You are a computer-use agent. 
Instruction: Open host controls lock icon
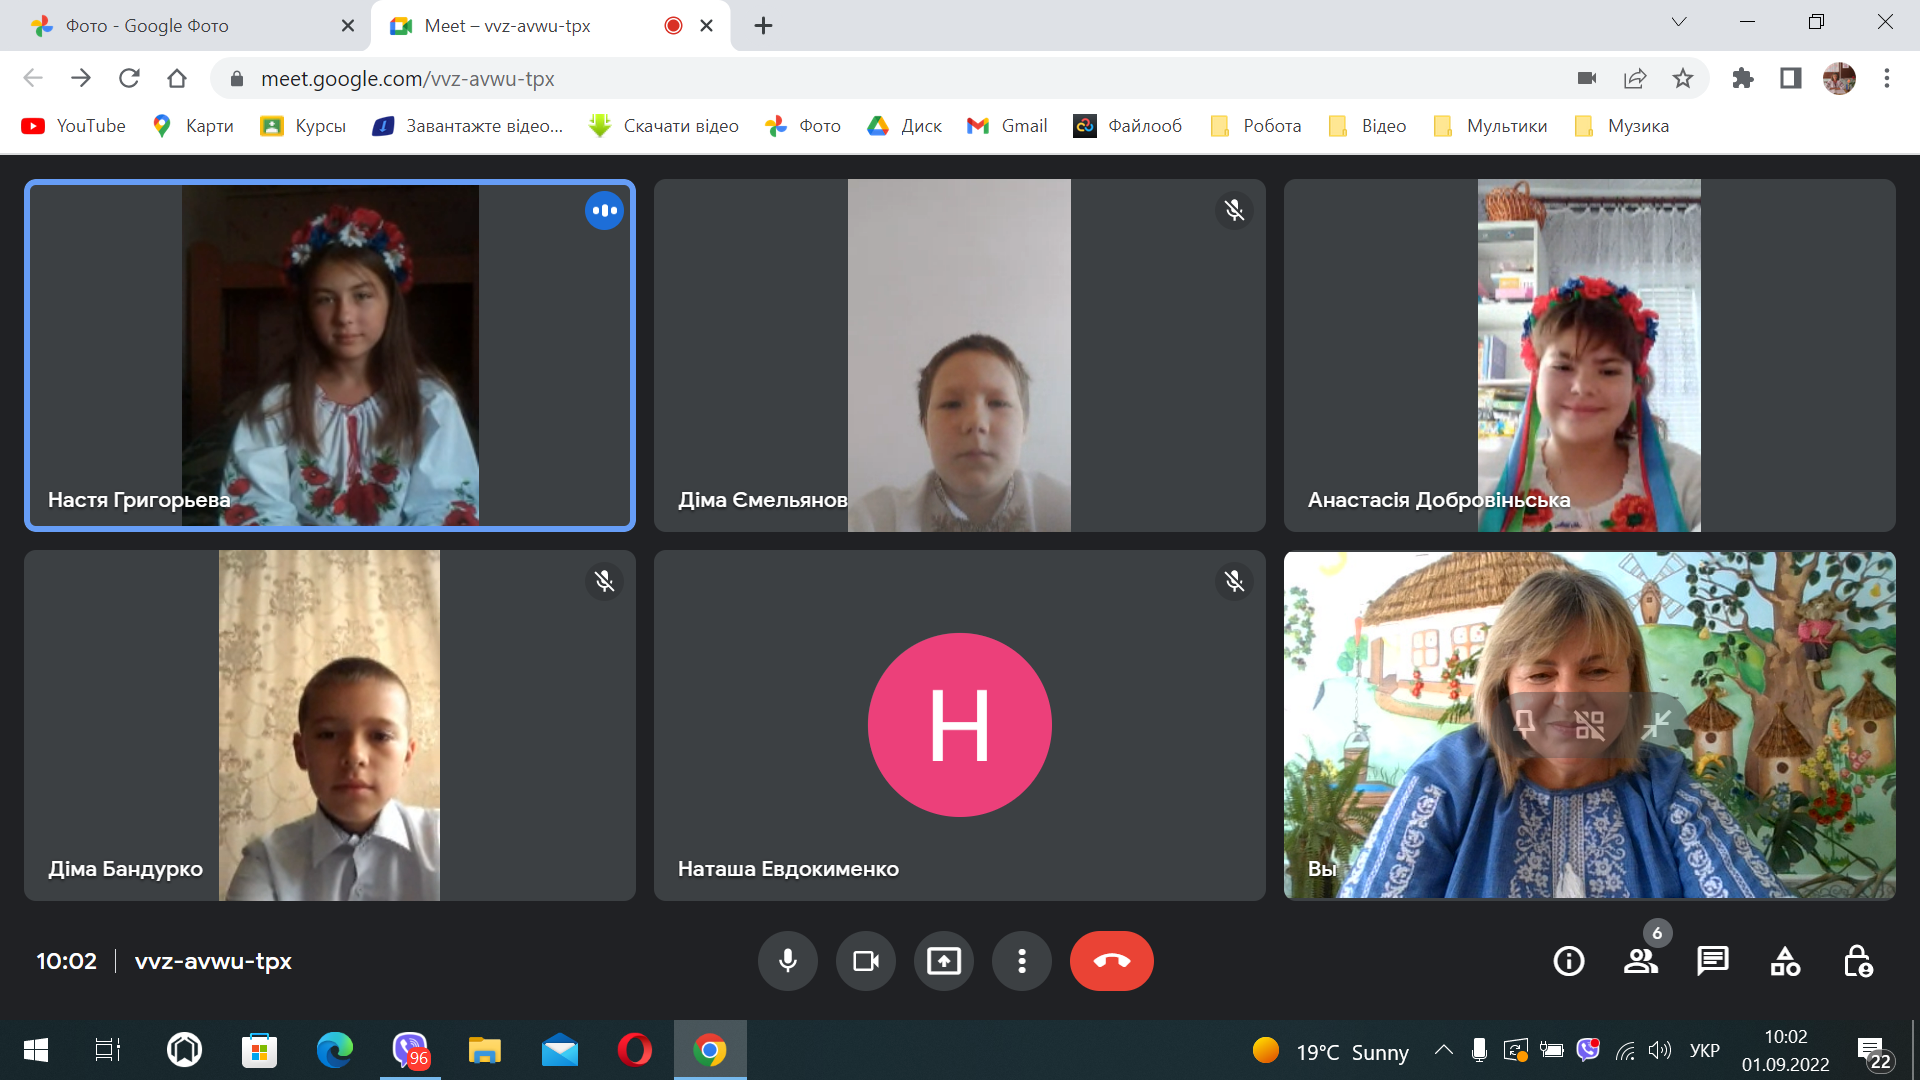click(1858, 961)
